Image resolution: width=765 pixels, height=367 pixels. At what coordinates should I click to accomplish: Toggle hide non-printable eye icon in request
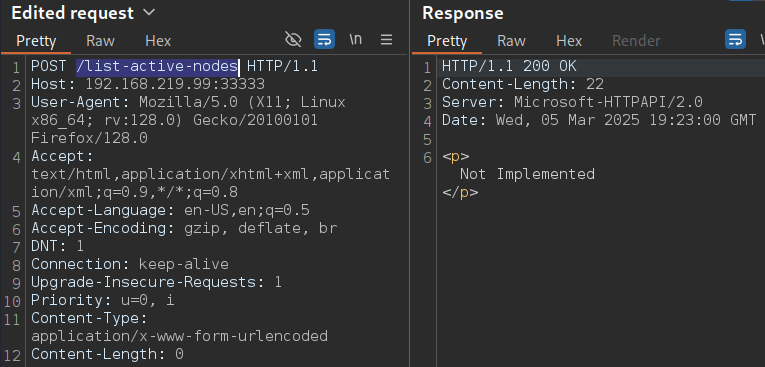pyautogui.click(x=293, y=40)
